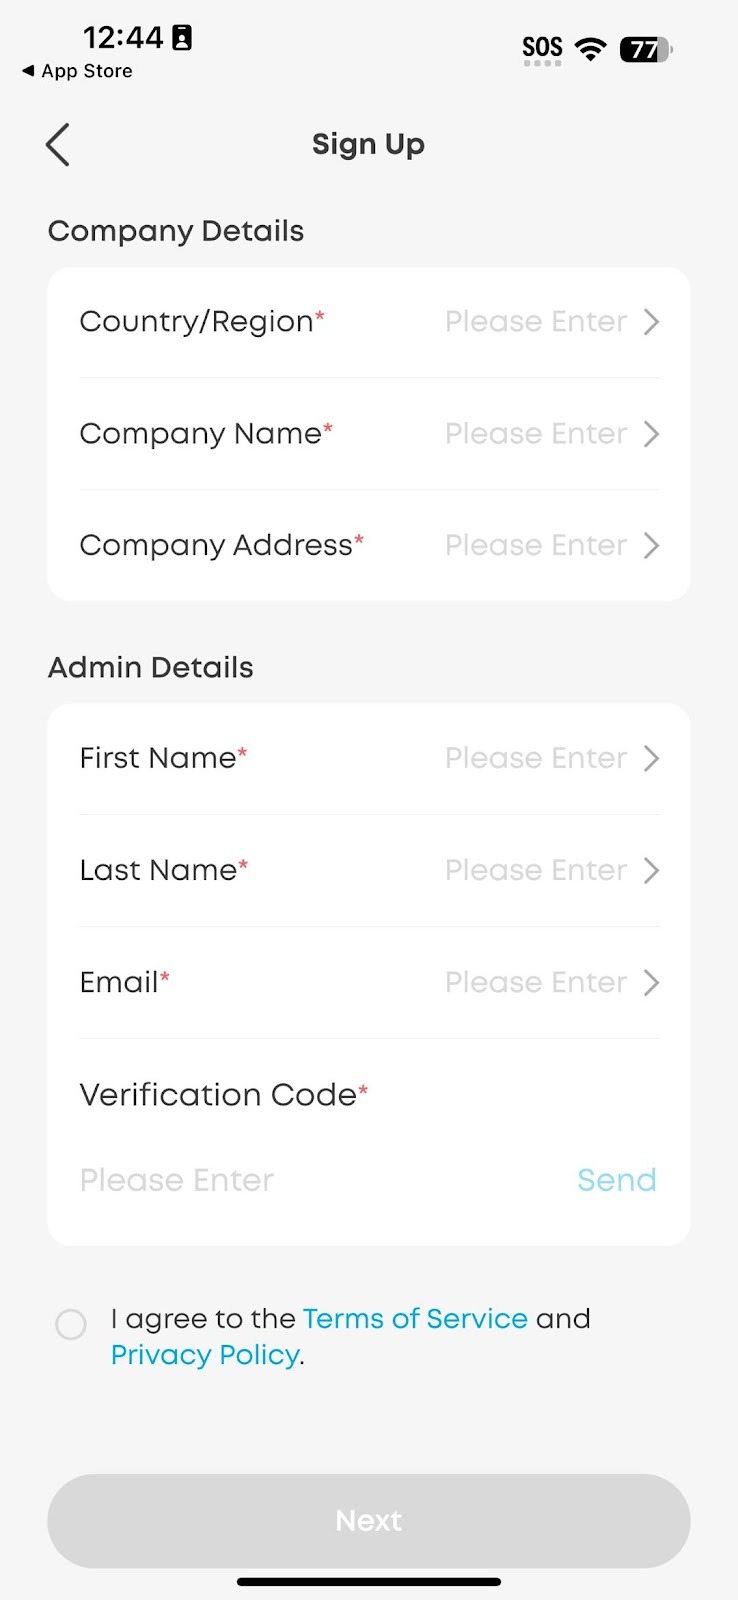The image size is (738, 1600).
Task: Enter text in Email field
Action: click(x=536, y=983)
